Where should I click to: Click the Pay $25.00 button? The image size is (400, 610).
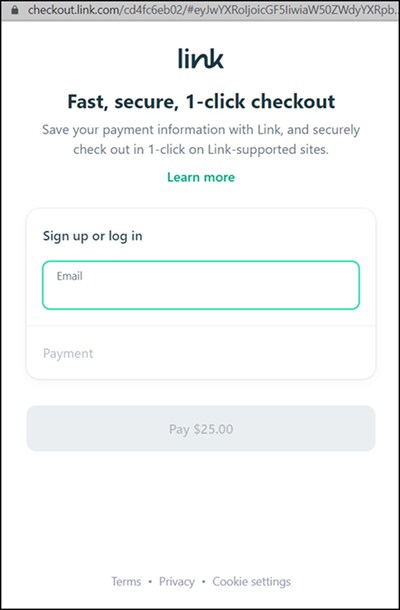(201, 429)
